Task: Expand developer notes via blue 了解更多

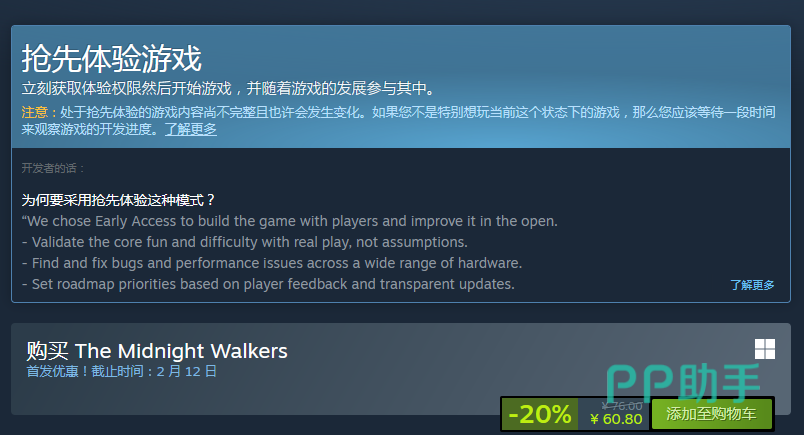Action: (752, 285)
